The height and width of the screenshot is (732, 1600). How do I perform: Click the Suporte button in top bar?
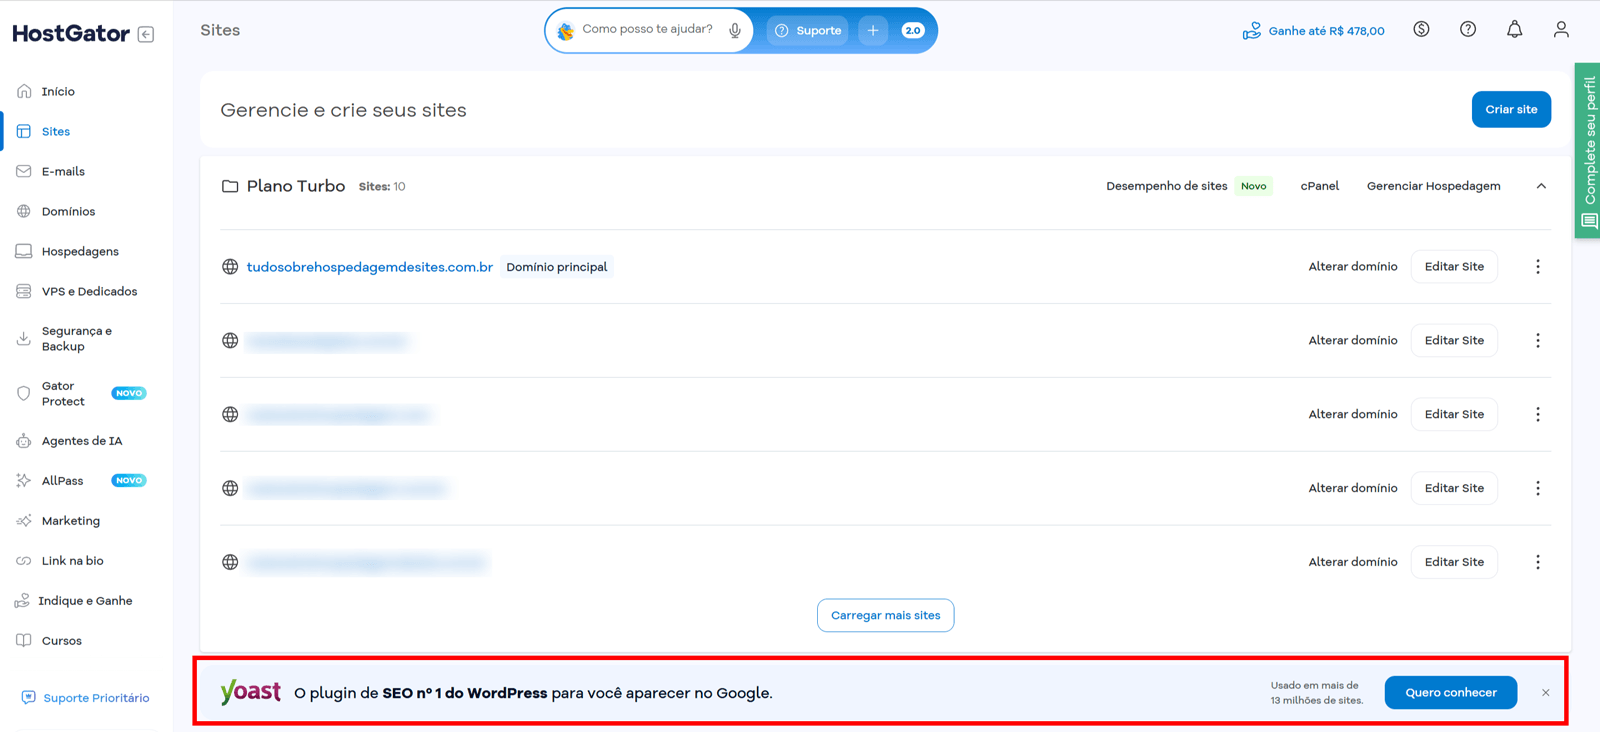pos(808,31)
